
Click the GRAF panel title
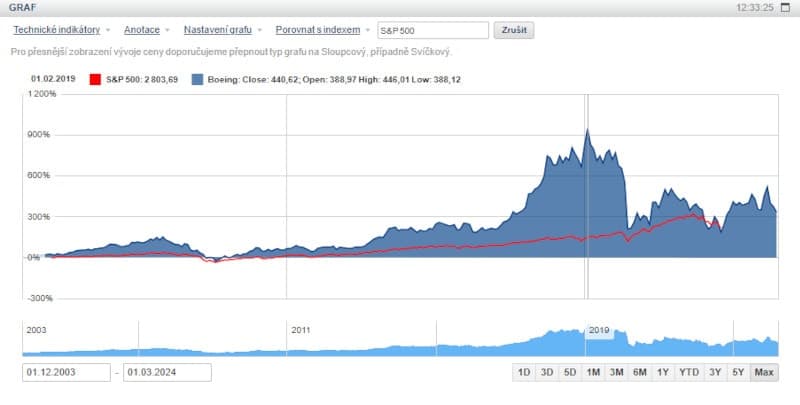[x=22, y=8]
